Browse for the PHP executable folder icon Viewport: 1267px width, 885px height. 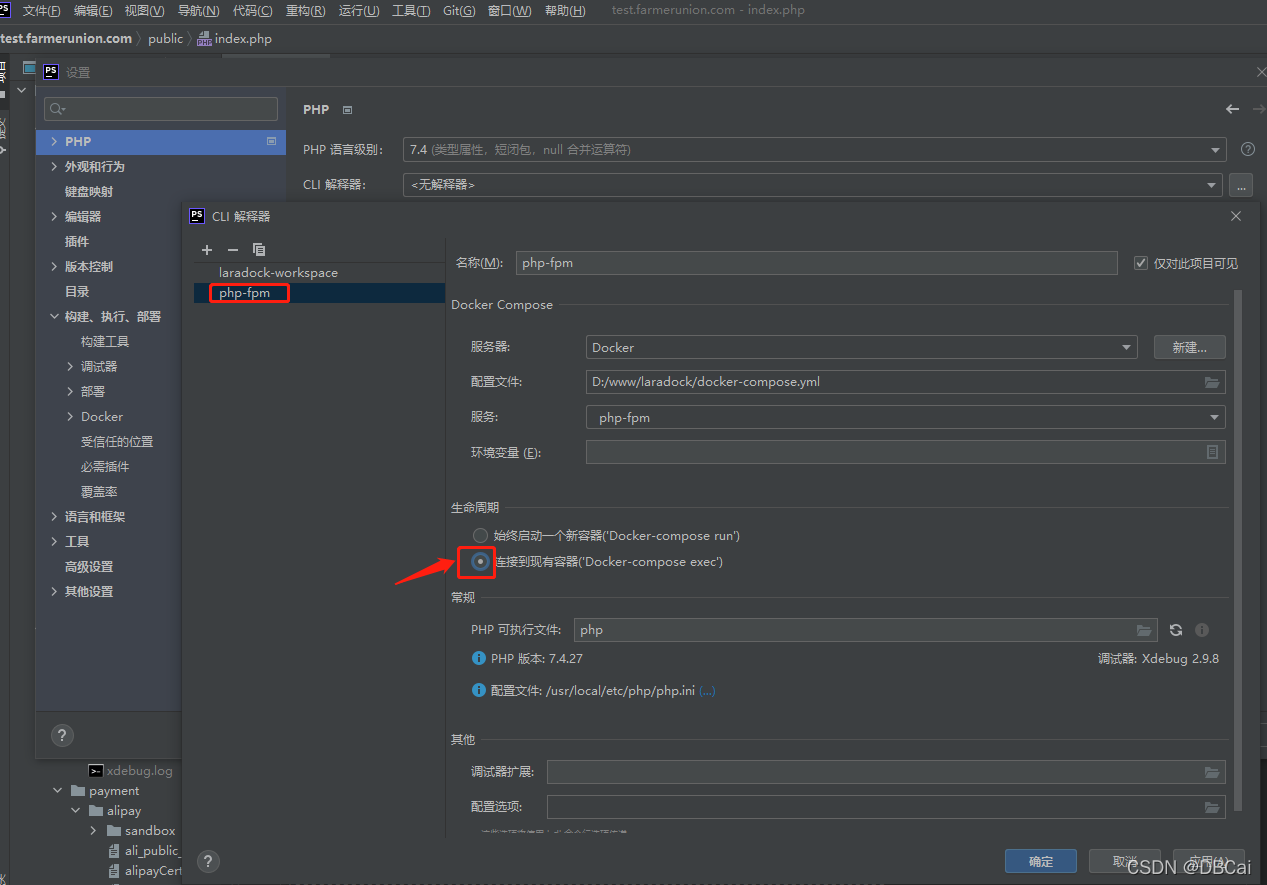tap(1144, 630)
